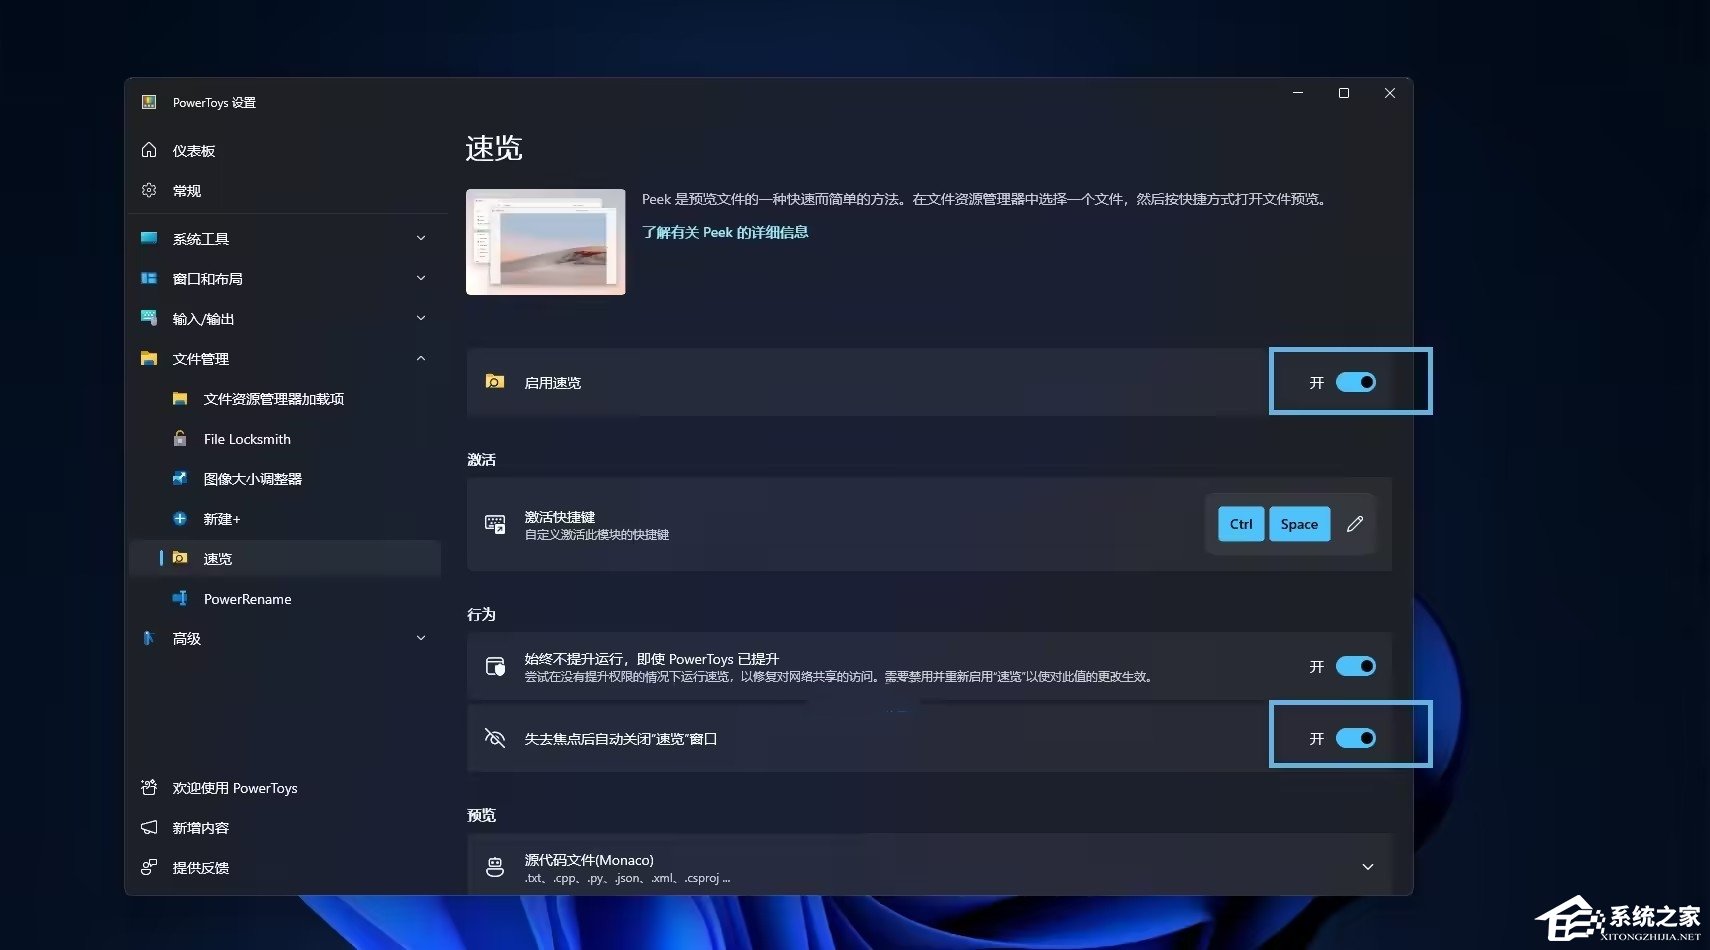The height and width of the screenshot is (950, 1710).
Task: Maximize the PowerToys Settings window
Action: 1344,93
